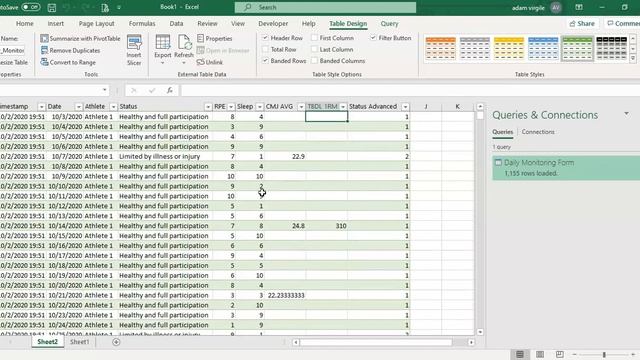
Task: Open the Home ribbon tab
Action: [x=24, y=24]
